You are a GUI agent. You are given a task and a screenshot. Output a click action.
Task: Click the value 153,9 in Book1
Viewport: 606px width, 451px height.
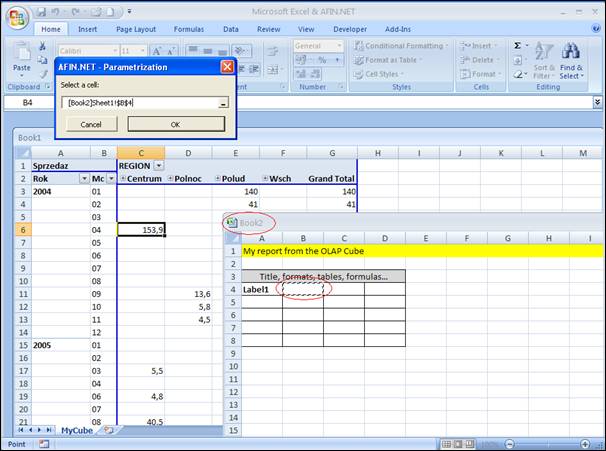(x=141, y=230)
